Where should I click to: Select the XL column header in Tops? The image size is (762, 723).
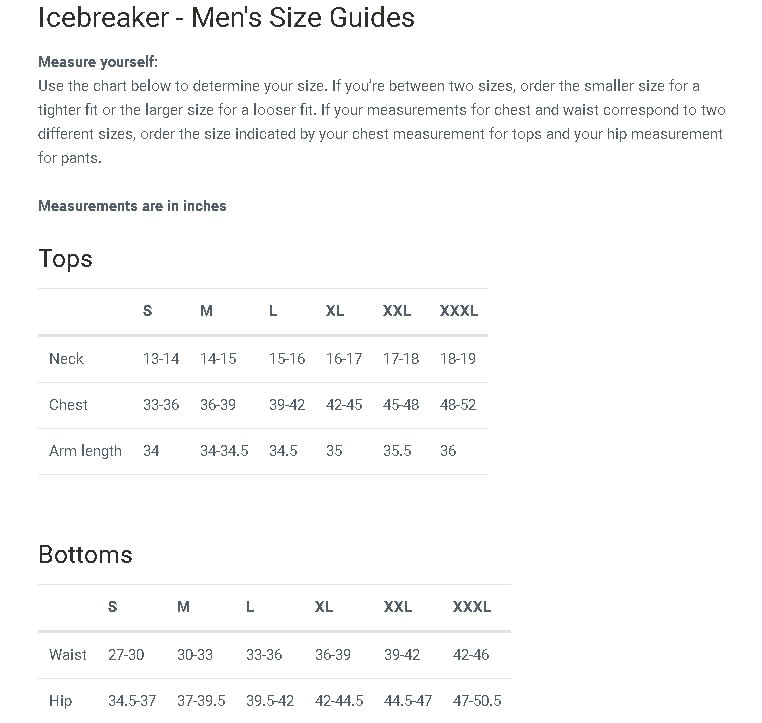tap(335, 311)
